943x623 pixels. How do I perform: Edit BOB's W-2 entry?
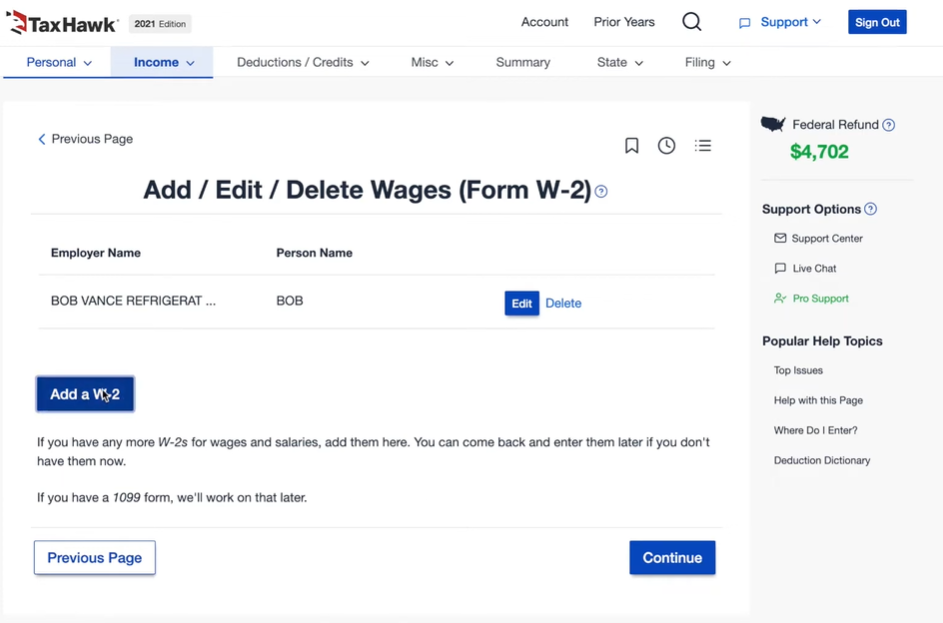(521, 302)
